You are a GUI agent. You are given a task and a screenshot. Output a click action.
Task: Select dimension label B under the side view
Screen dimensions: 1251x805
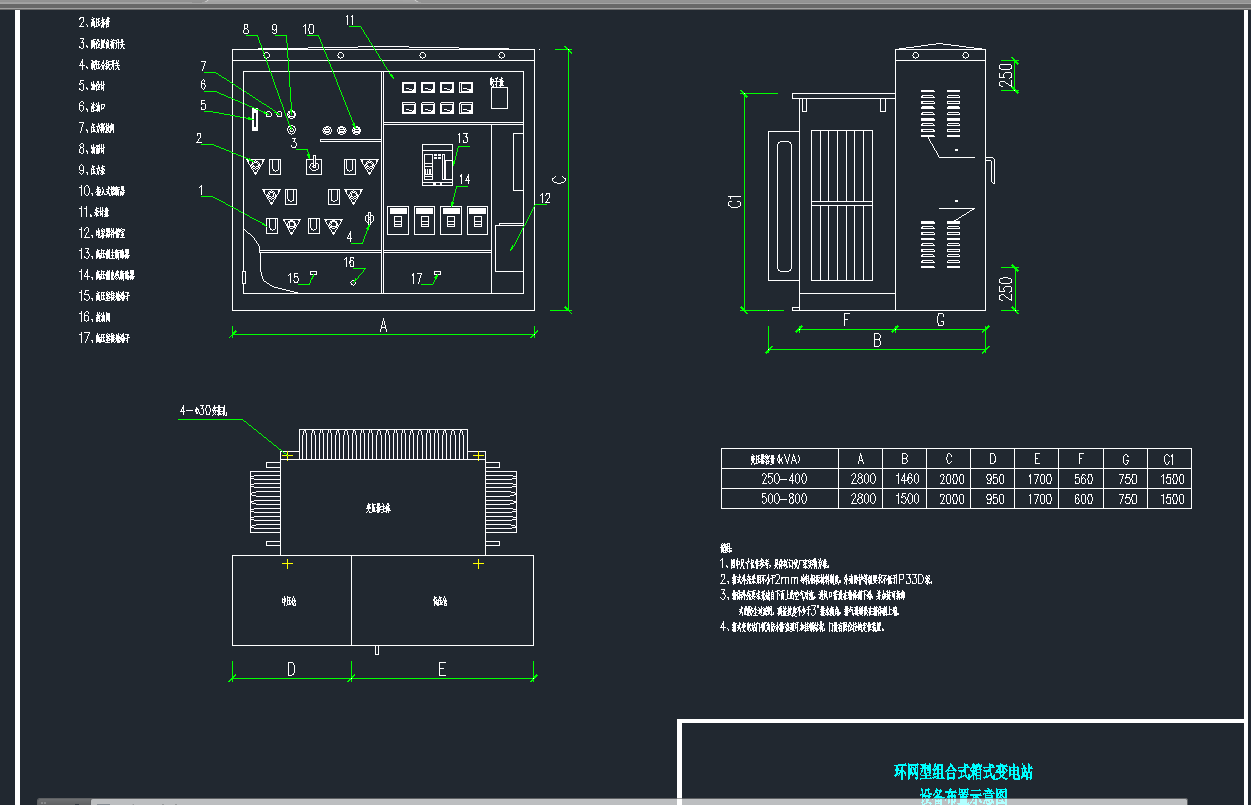point(877,340)
